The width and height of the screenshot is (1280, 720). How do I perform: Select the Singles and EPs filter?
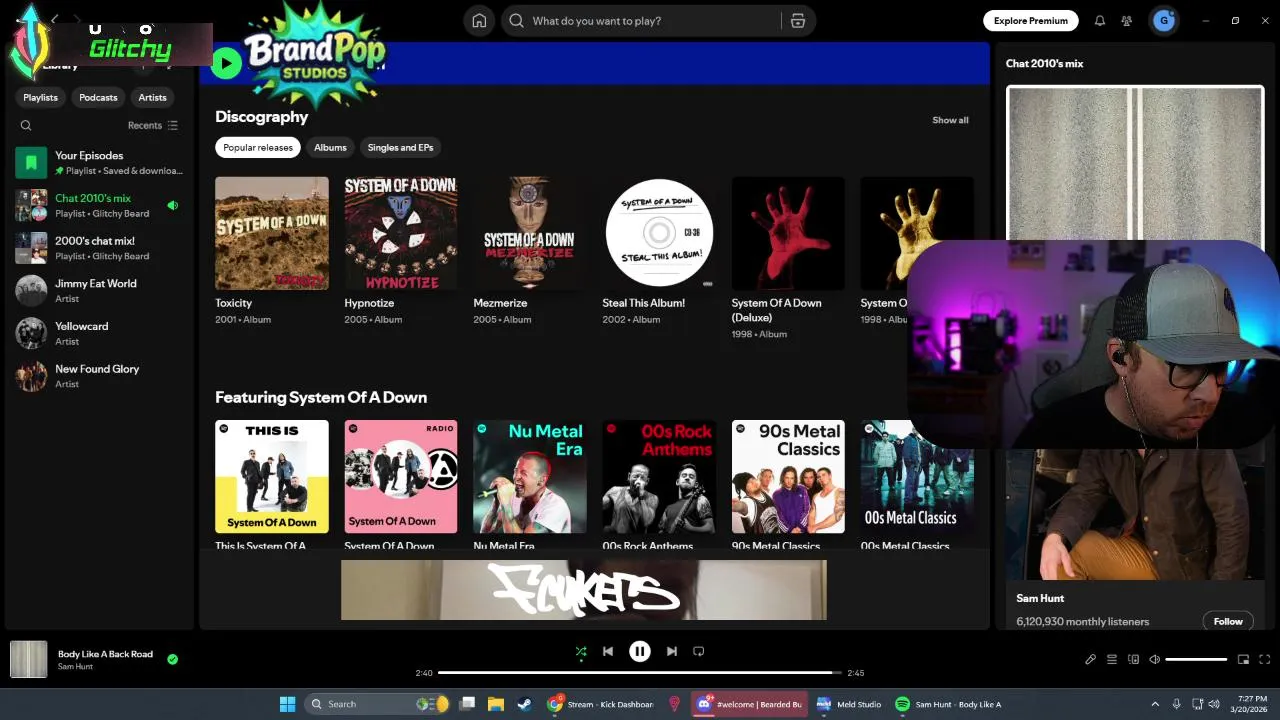(400, 147)
